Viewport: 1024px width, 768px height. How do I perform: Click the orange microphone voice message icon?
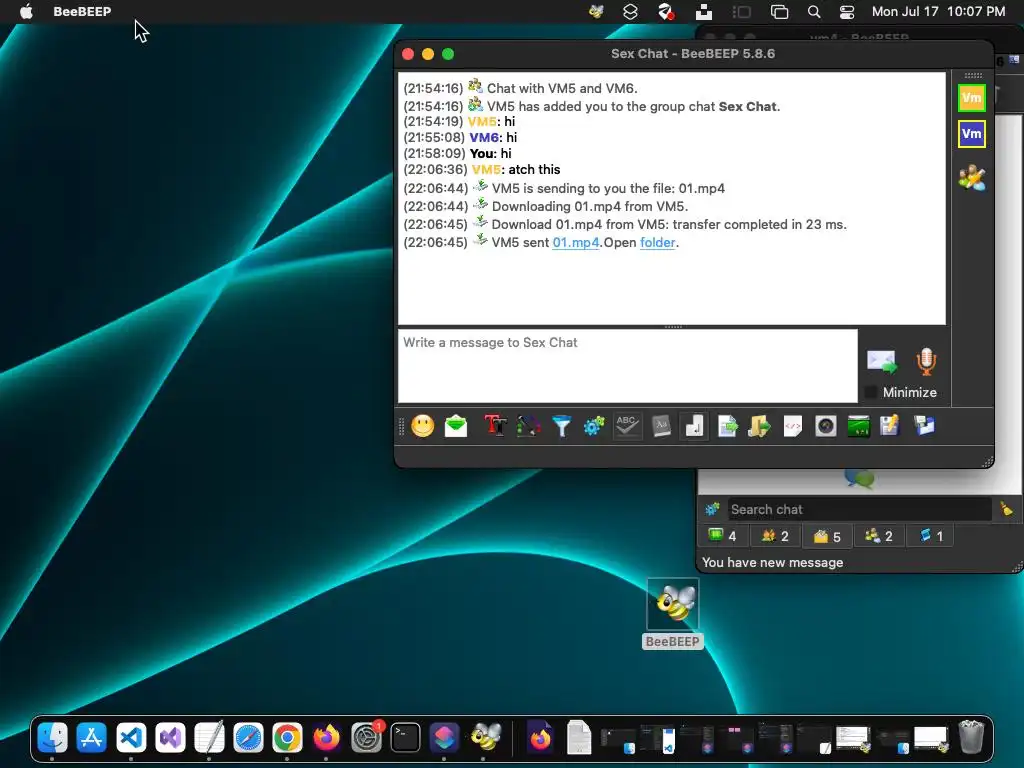click(926, 361)
